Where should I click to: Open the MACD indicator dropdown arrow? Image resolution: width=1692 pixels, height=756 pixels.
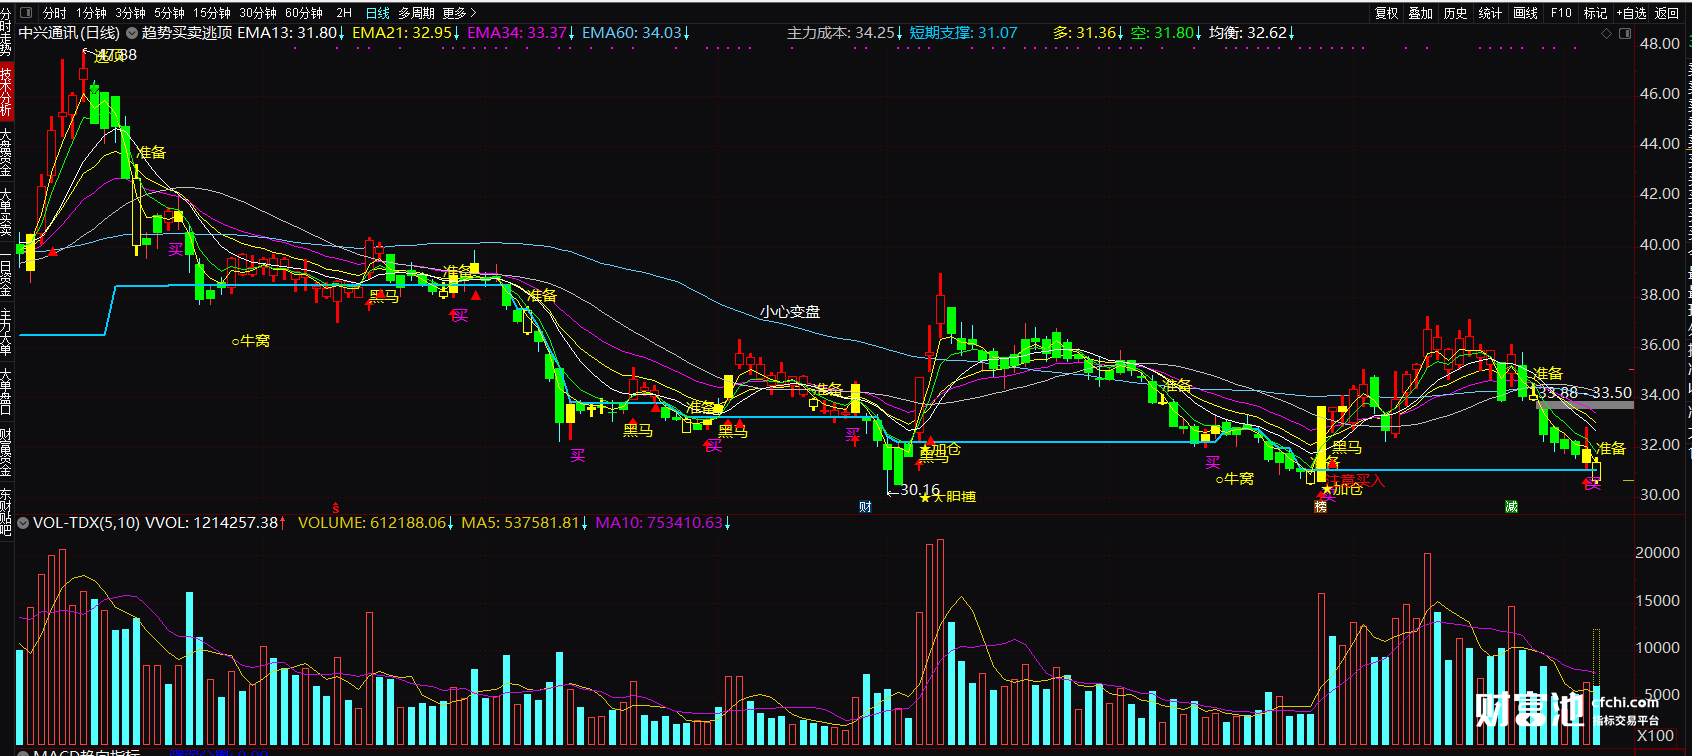pyautogui.click(x=23, y=752)
